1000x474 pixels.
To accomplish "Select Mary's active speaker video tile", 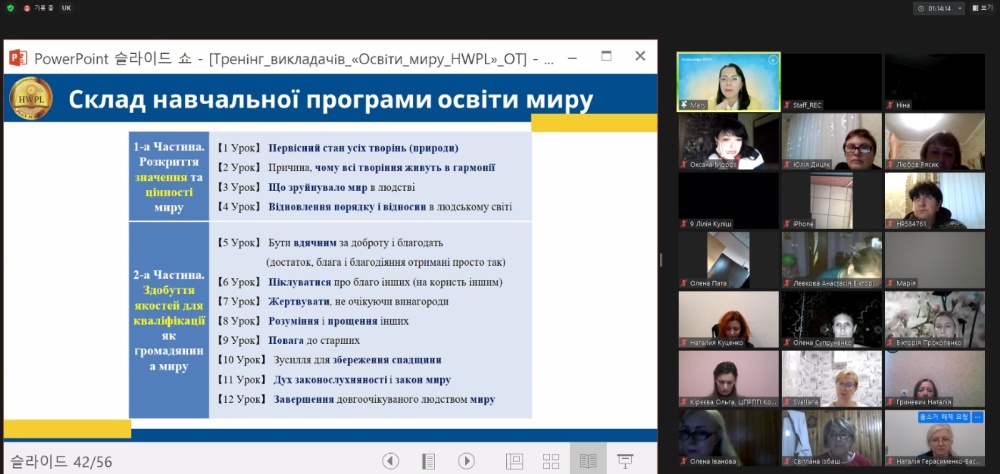I will [727, 81].
